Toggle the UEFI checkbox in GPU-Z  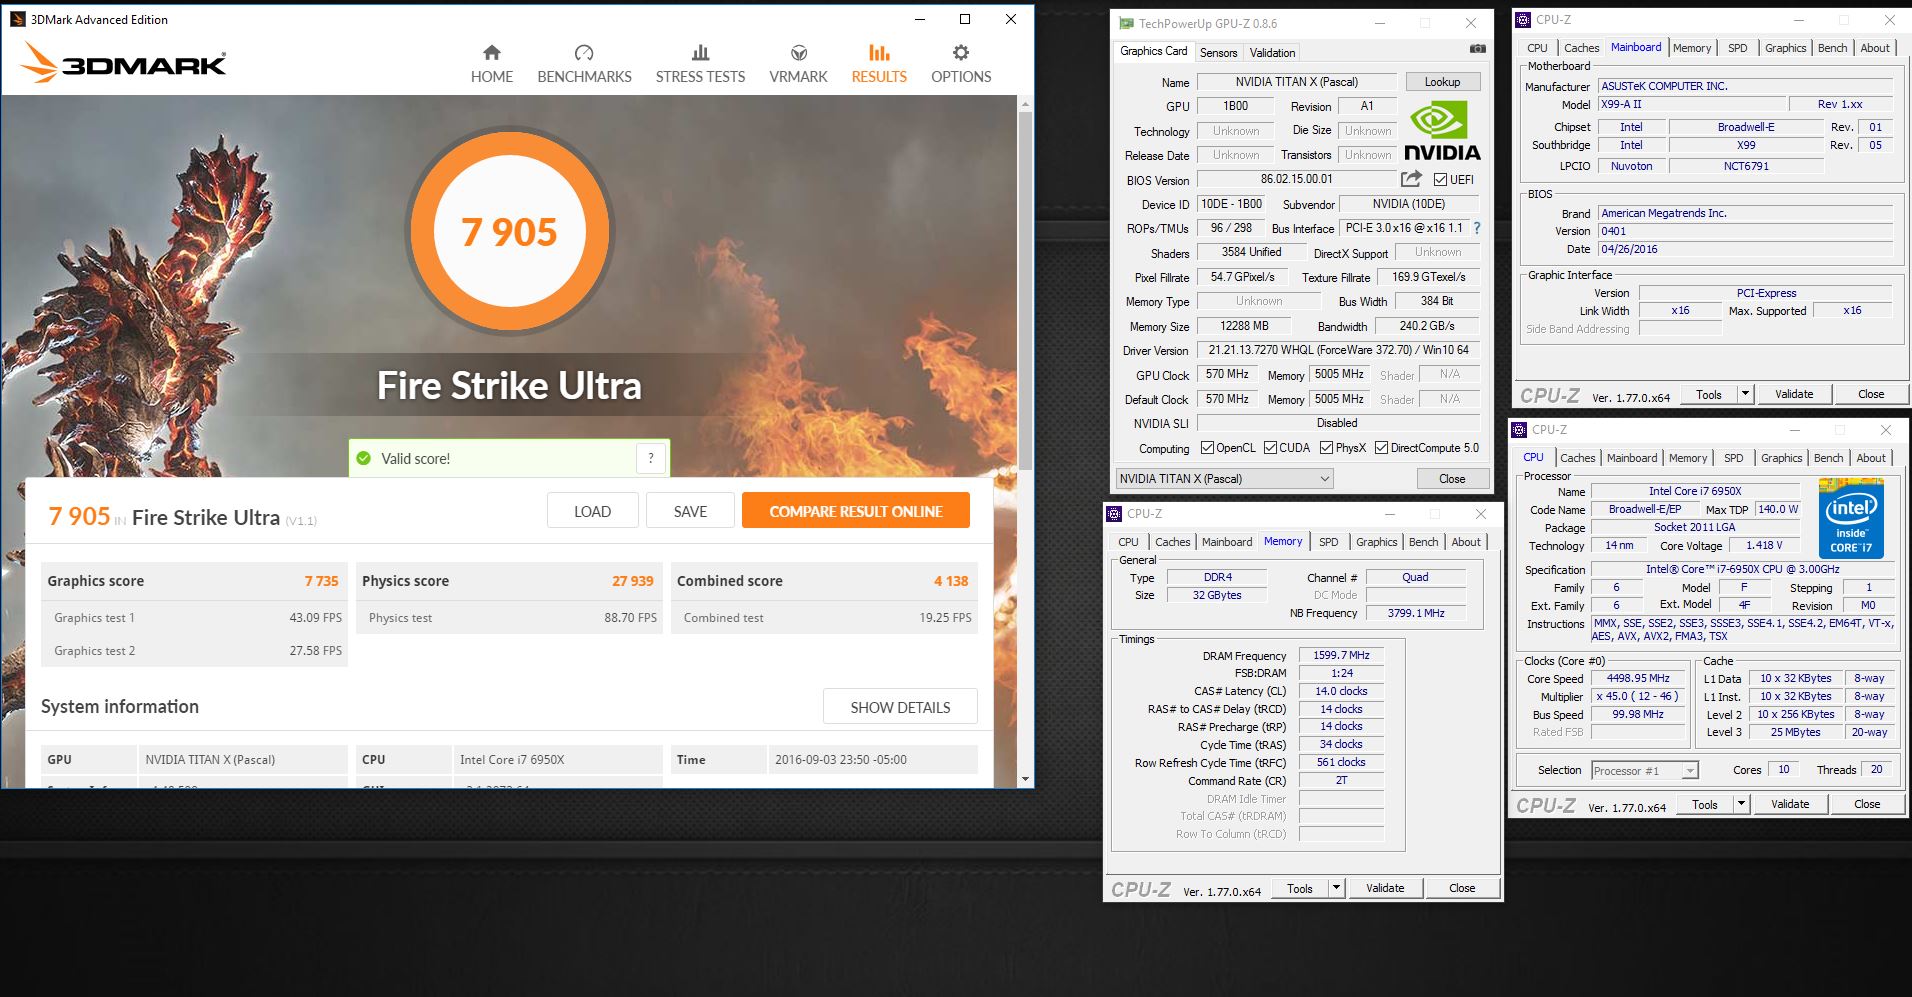(x=1440, y=180)
